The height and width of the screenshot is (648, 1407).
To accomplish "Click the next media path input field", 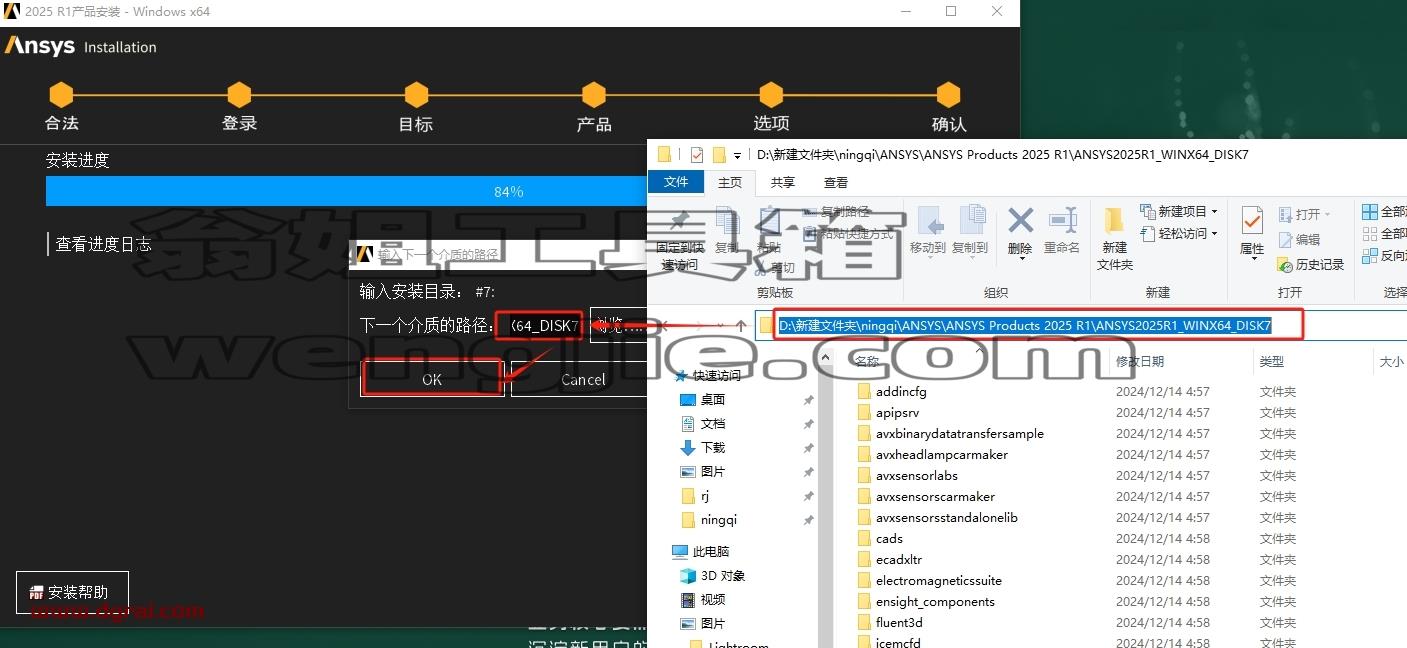I will tap(539, 325).
